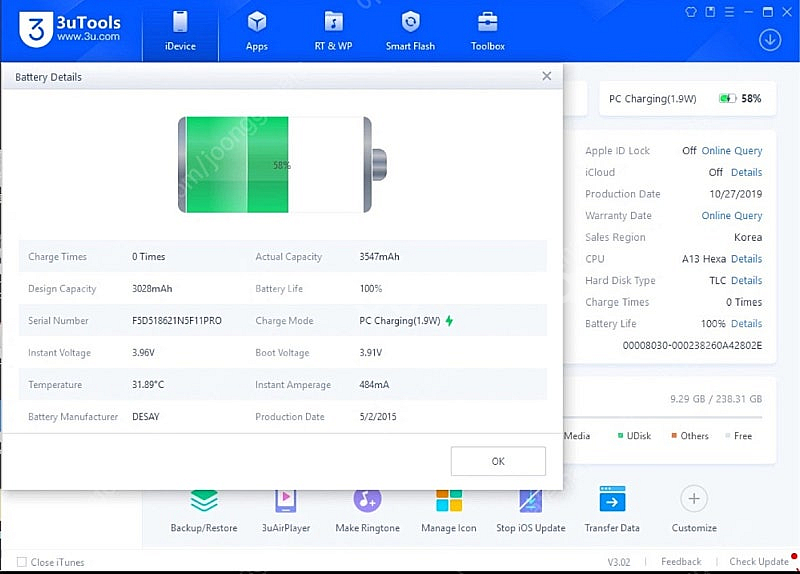Toggle the Close iTunes checkbox
The width and height of the screenshot is (800, 574).
click(x=21, y=562)
